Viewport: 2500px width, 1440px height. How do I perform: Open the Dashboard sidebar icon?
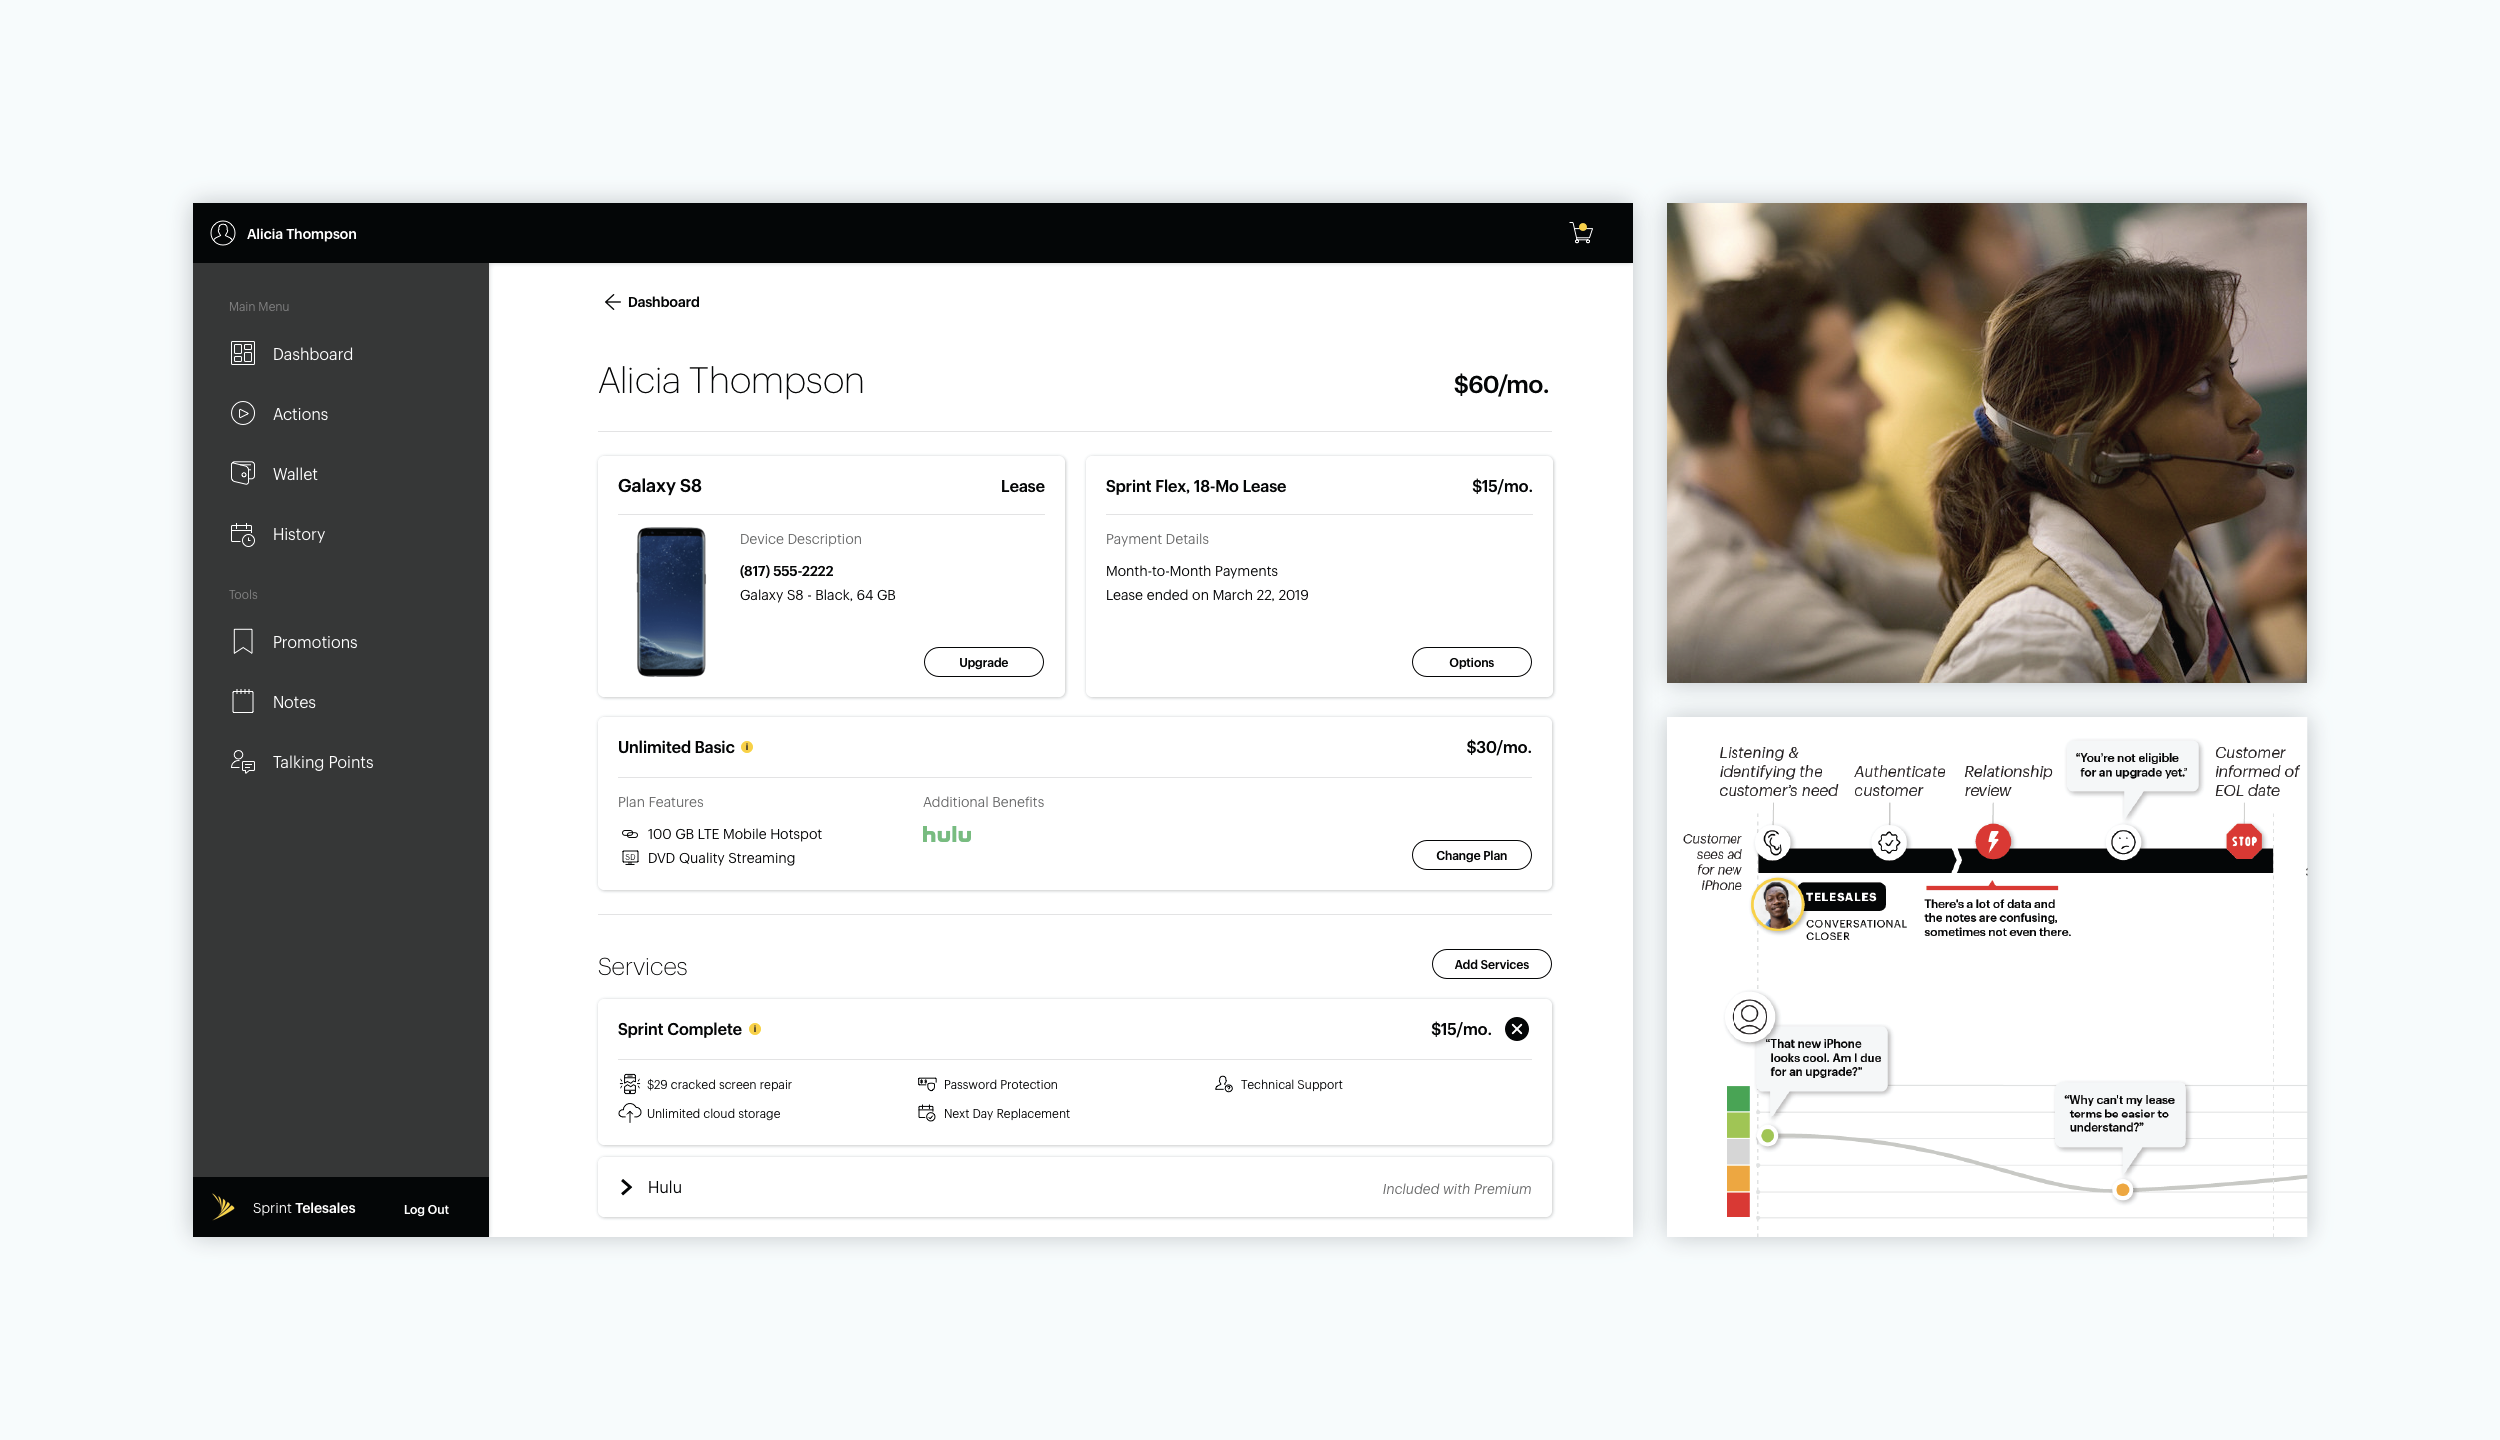(243, 353)
